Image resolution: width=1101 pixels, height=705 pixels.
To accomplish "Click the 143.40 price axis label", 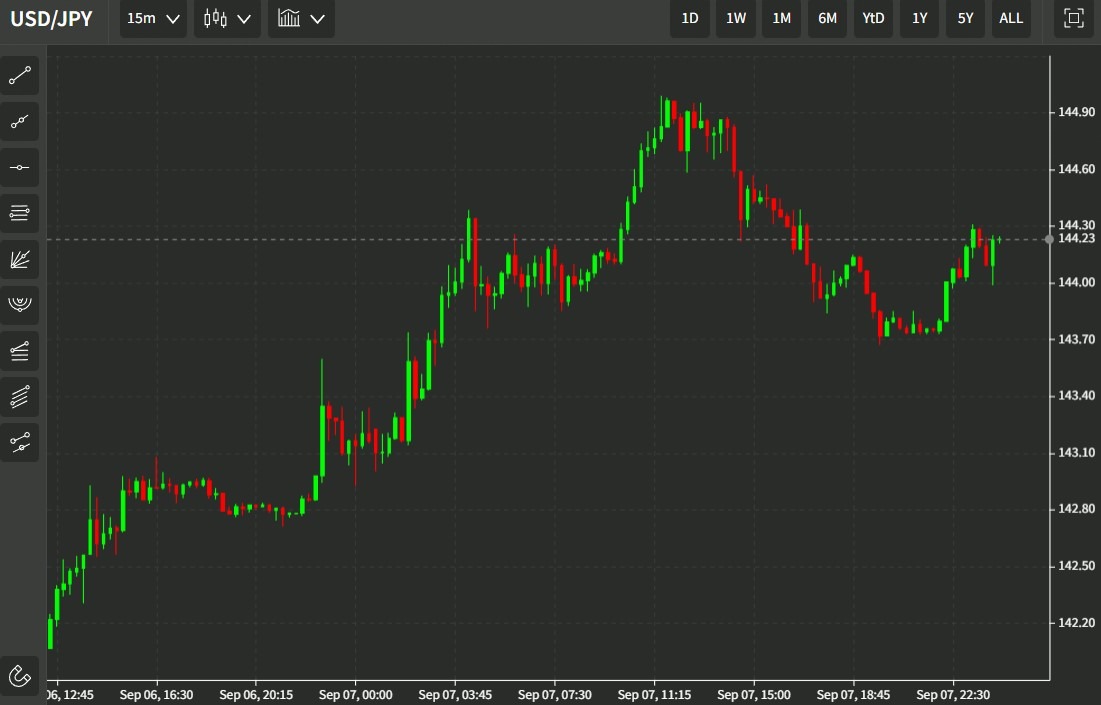I will (1076, 395).
